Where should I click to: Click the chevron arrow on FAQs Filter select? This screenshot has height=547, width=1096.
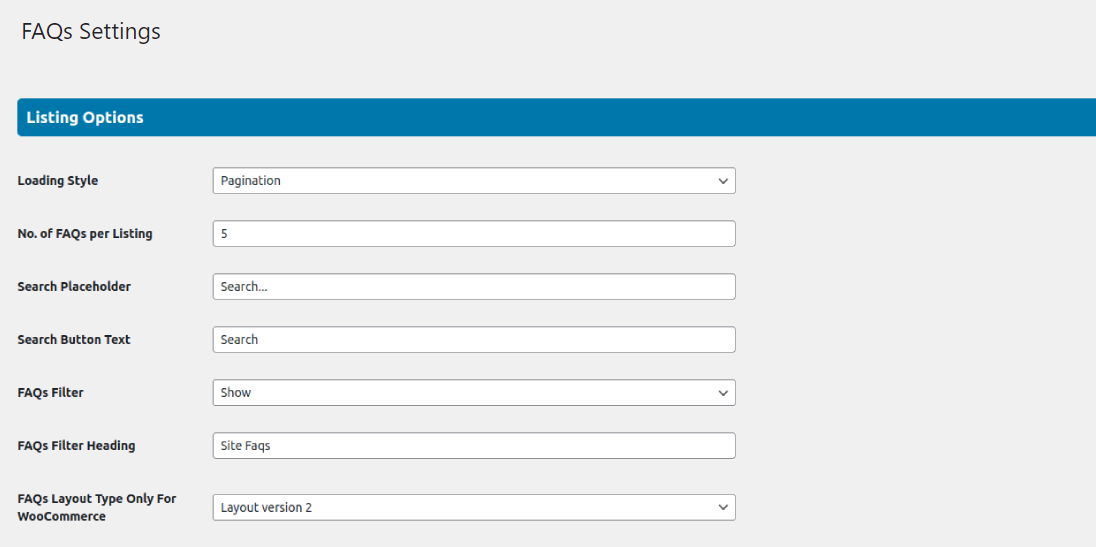[x=723, y=393]
